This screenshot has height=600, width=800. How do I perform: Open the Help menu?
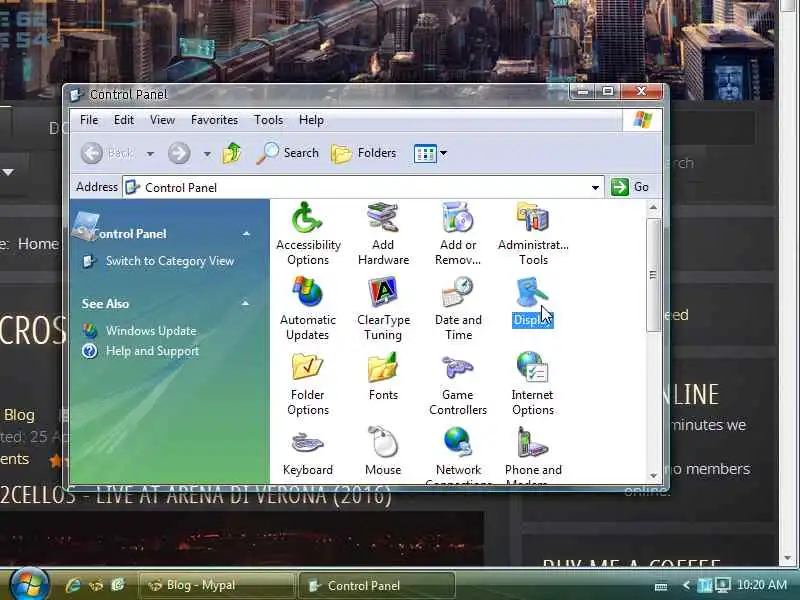coord(311,120)
